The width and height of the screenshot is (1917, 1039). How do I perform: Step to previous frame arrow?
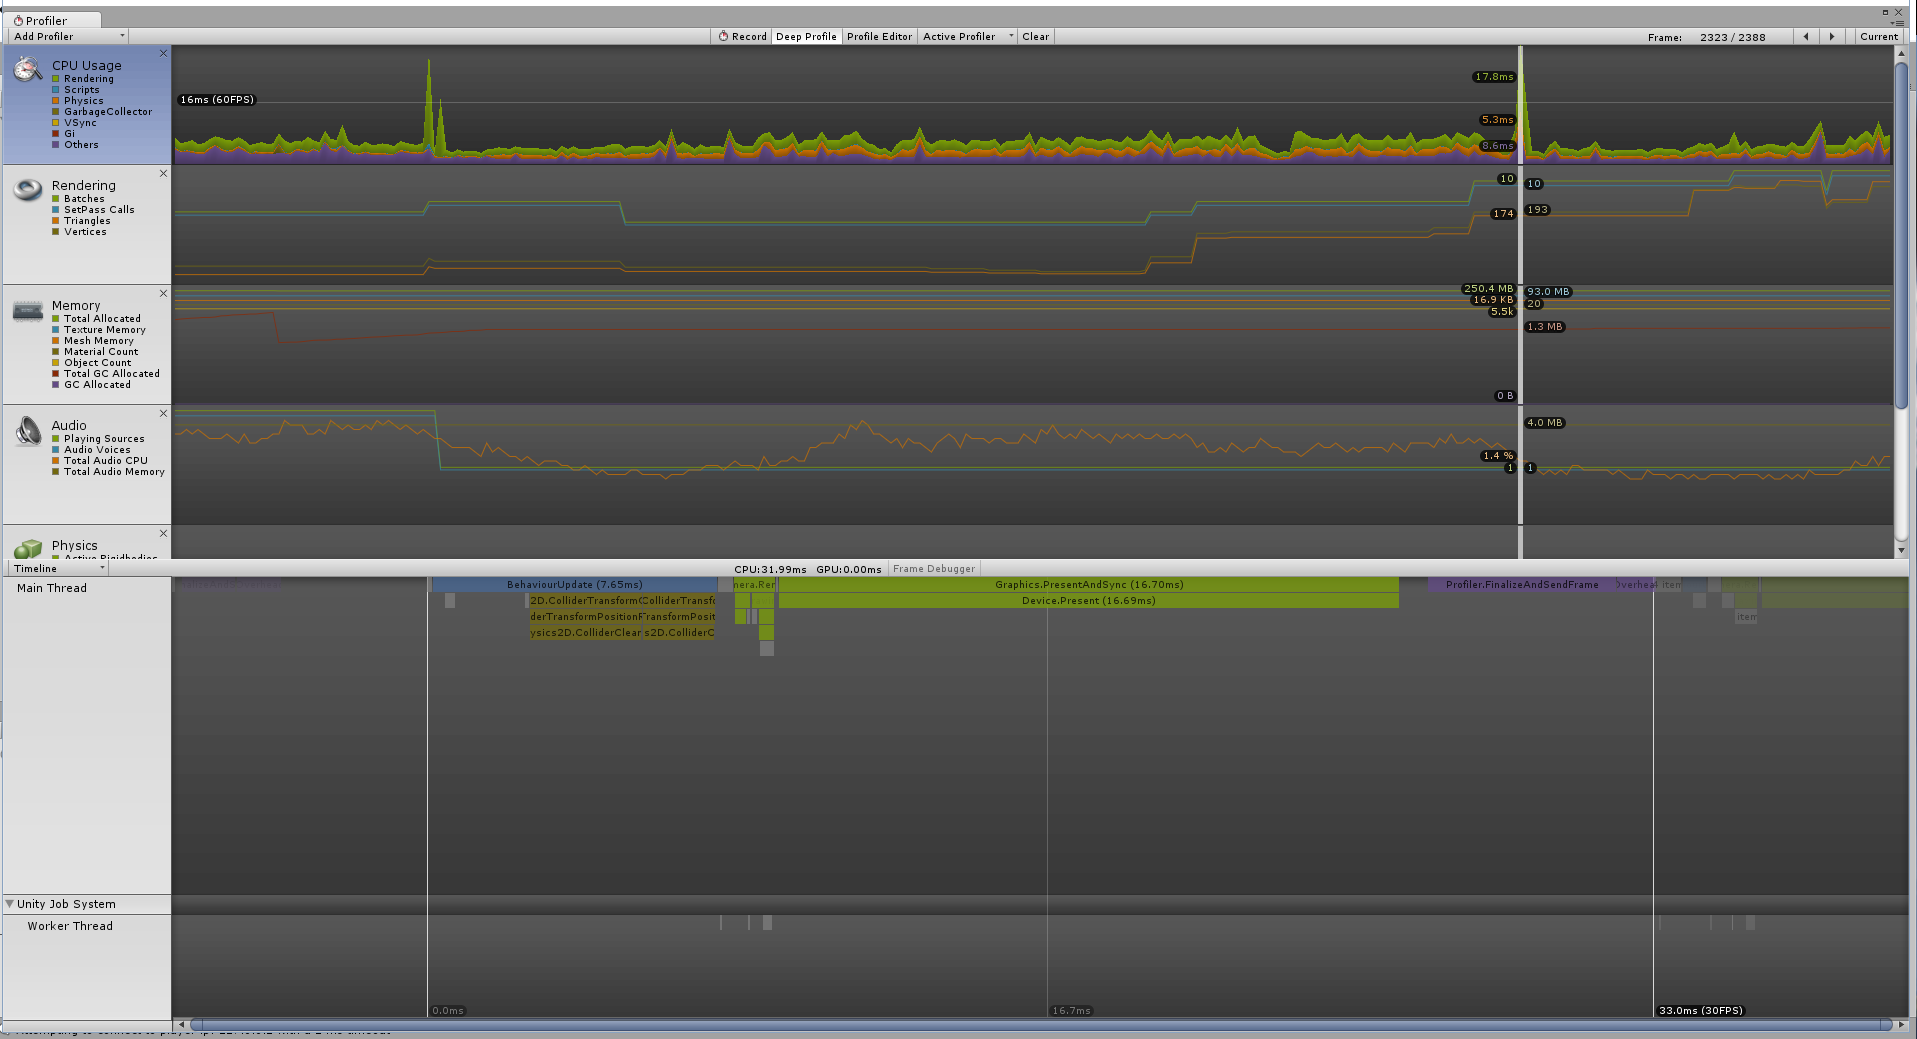[1806, 36]
